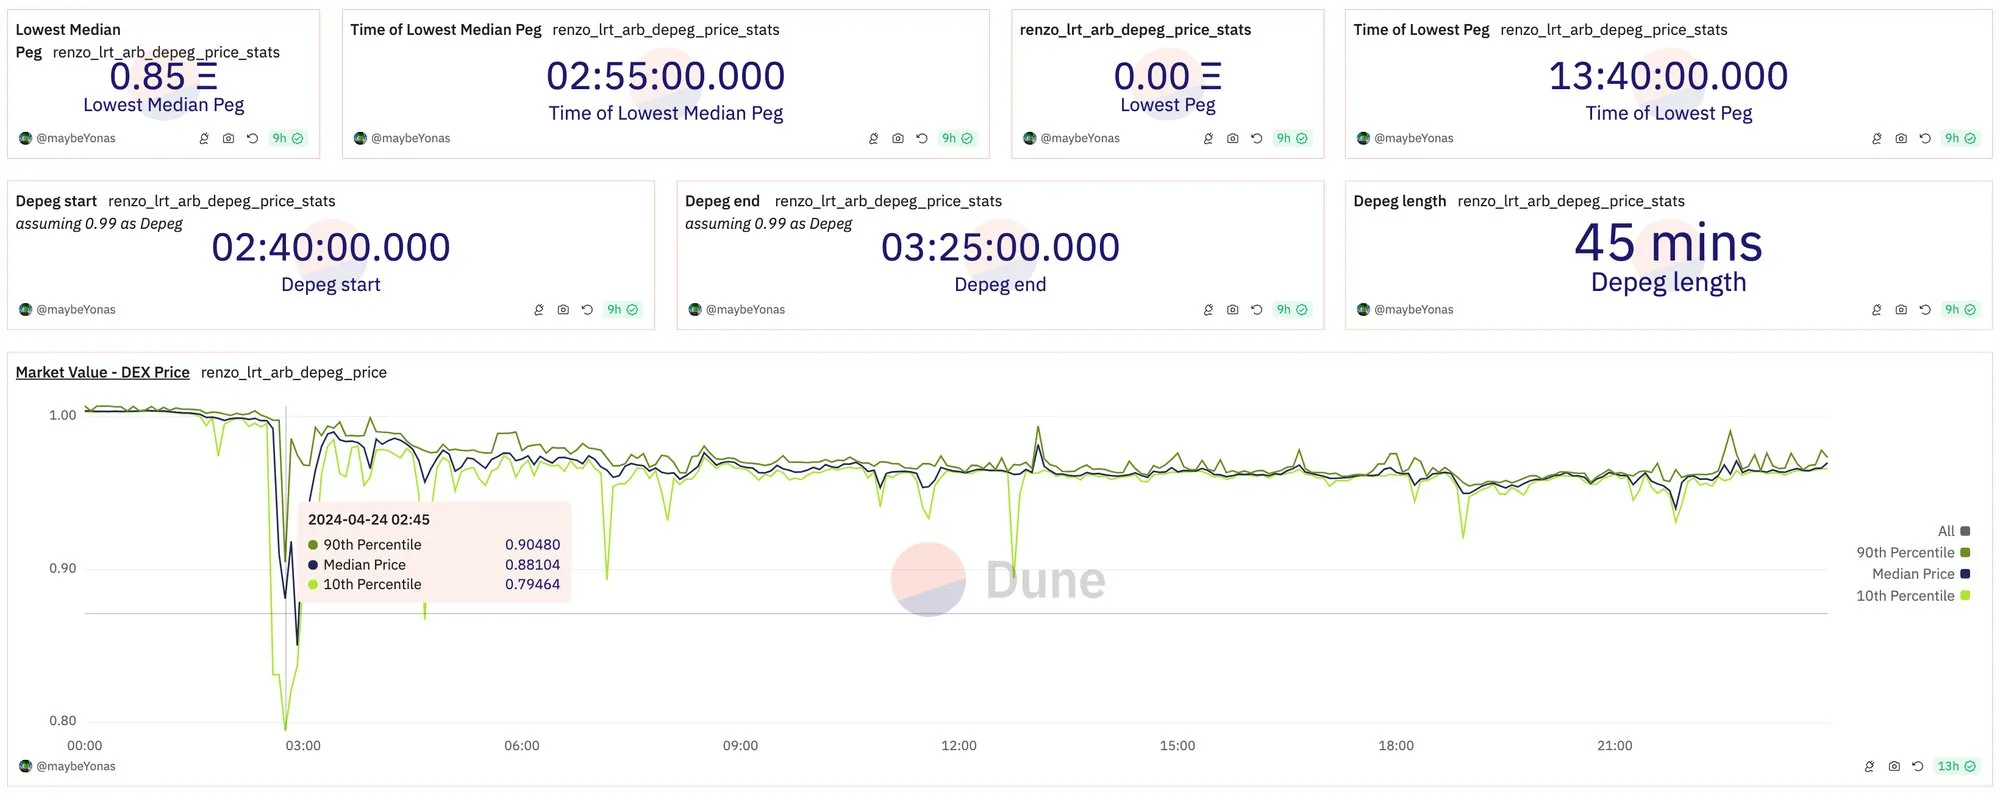Open query source icon on Depeg end card
Image resolution: width=2000 pixels, height=793 pixels.
[1208, 310]
